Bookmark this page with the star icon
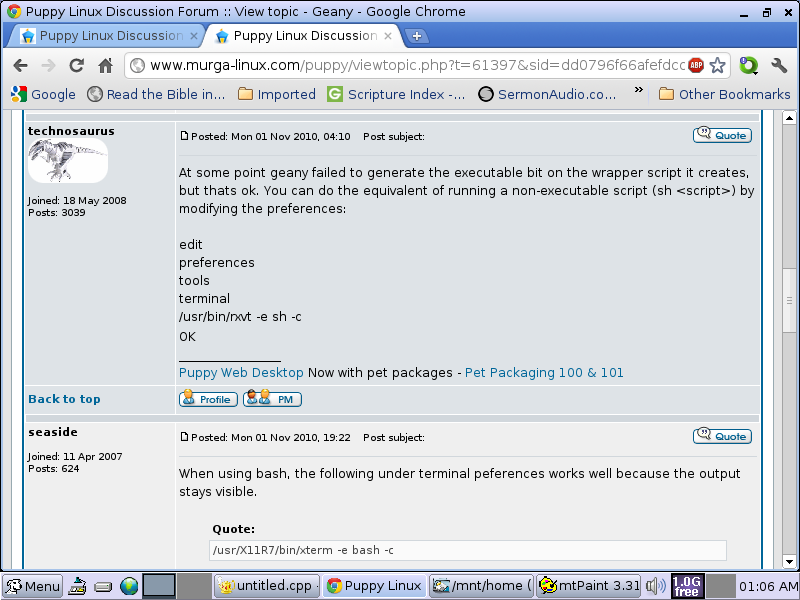The width and height of the screenshot is (800, 600). 717,65
